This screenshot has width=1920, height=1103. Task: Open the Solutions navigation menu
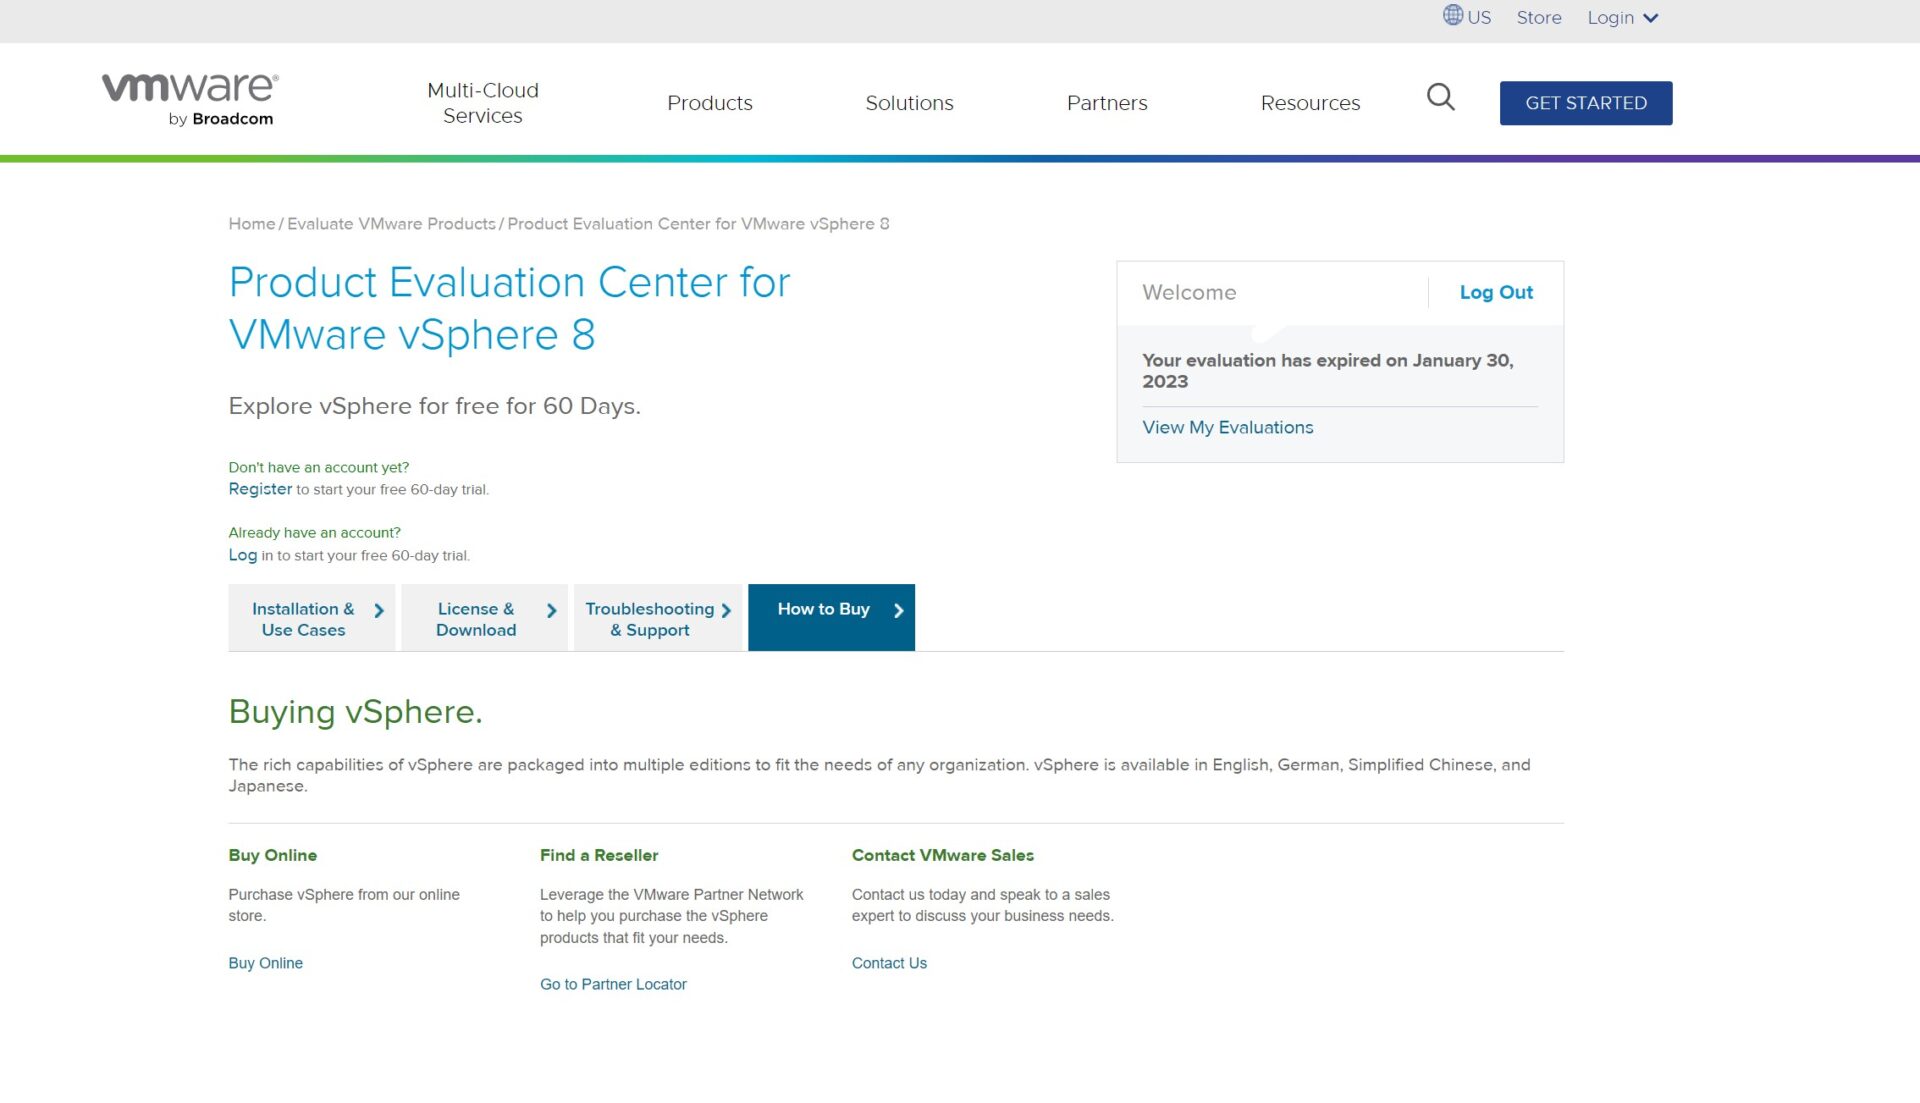pos(908,102)
